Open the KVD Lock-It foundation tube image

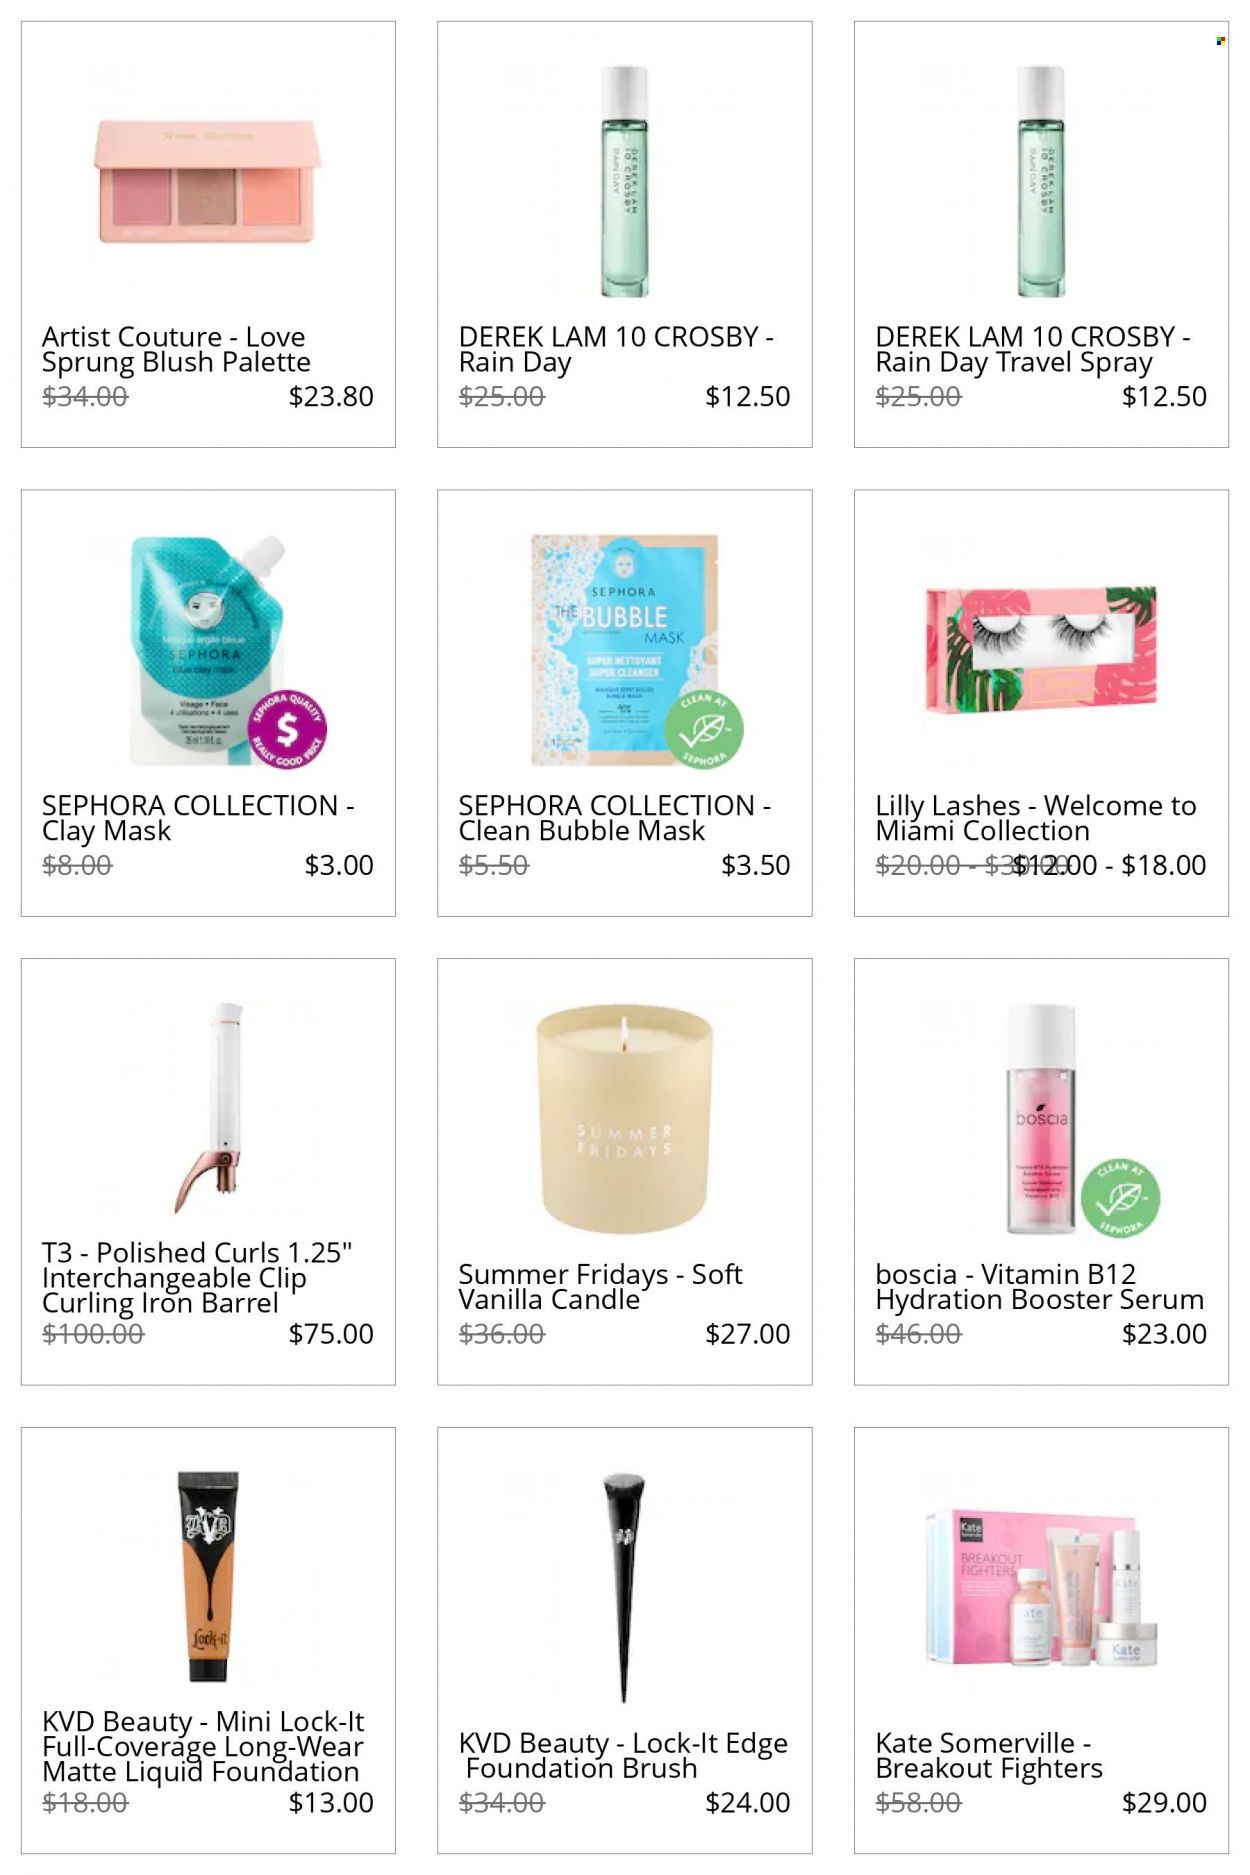pos(208,1577)
